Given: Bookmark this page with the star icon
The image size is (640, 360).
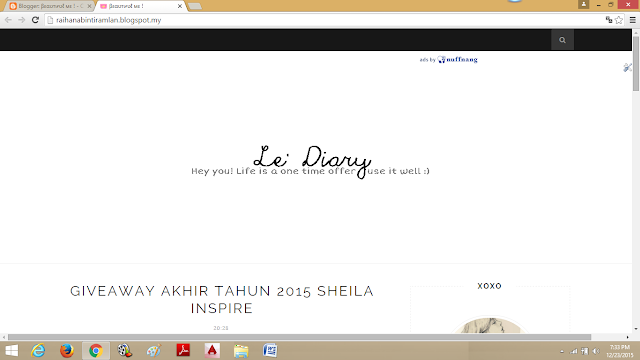Looking at the screenshot, I should point(619,20).
